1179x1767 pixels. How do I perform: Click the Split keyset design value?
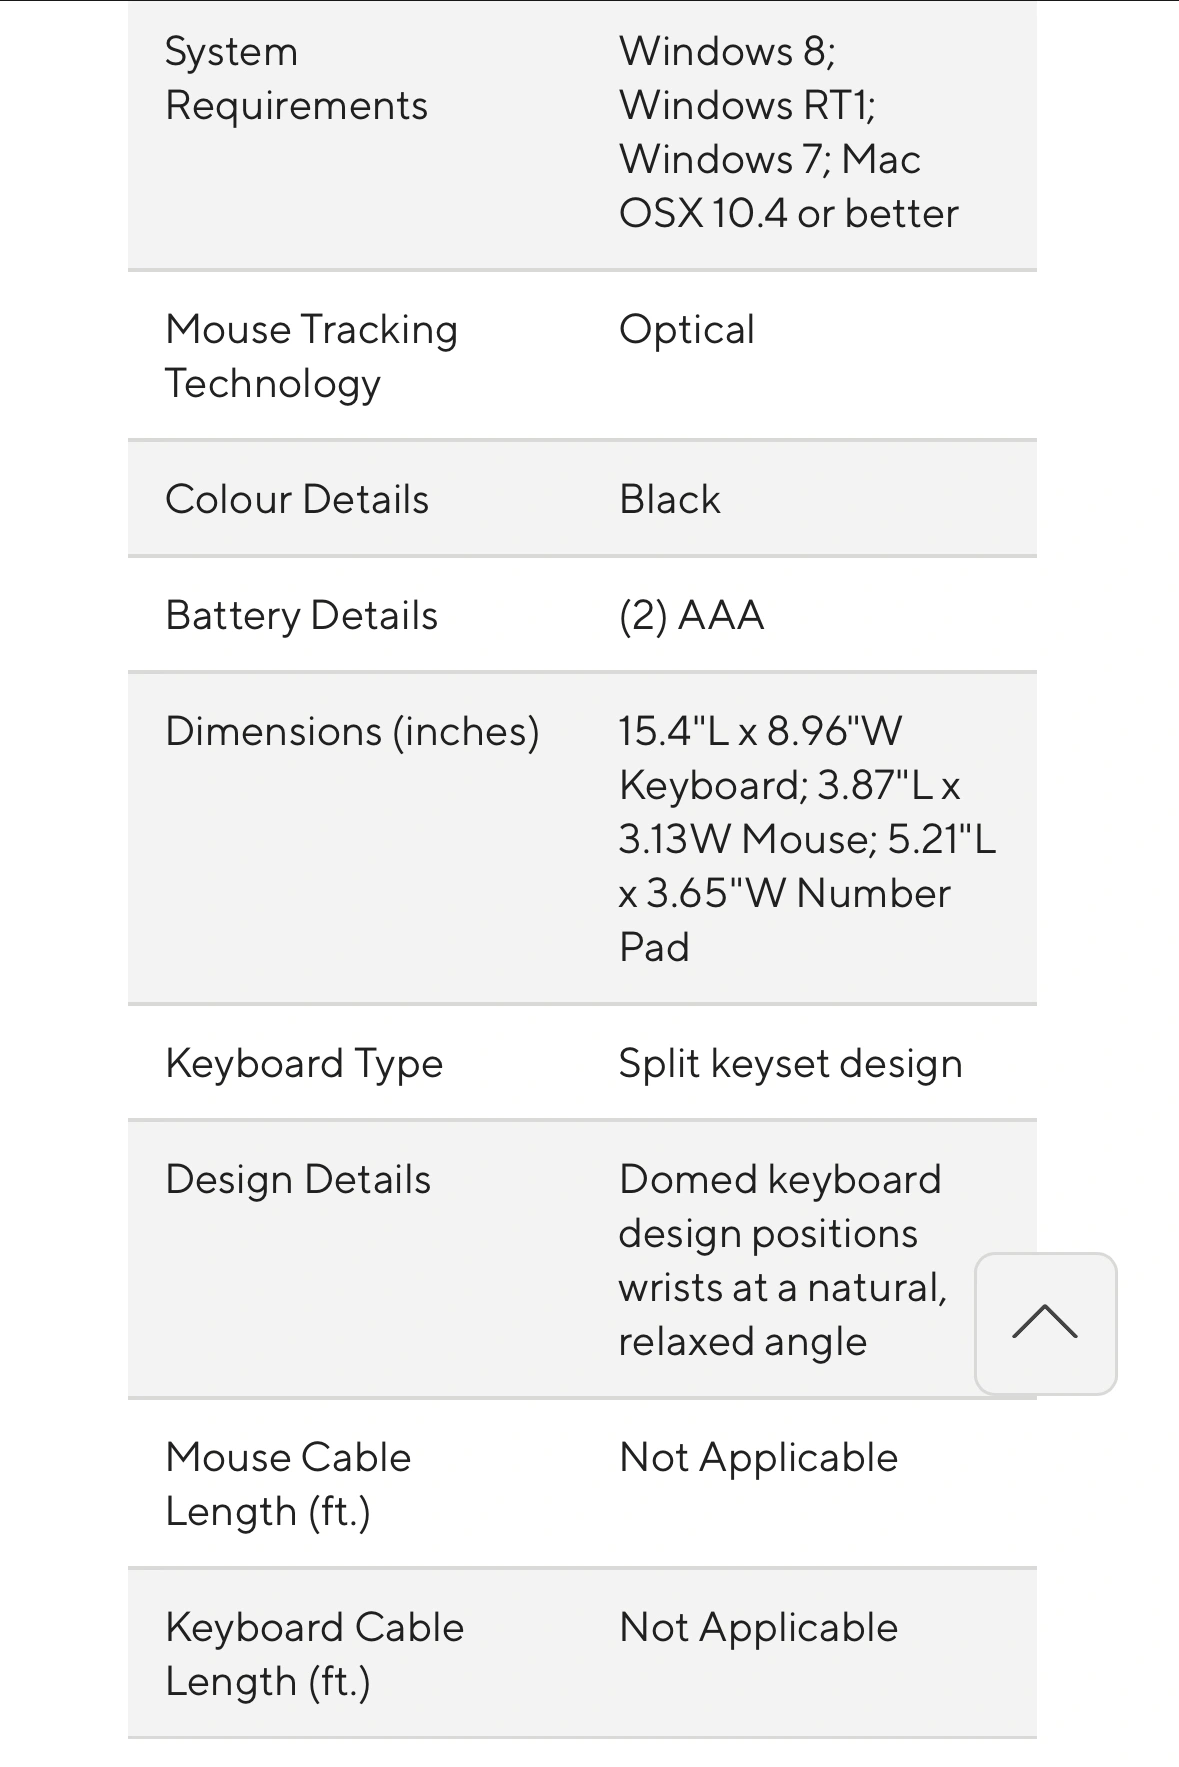[790, 1063]
